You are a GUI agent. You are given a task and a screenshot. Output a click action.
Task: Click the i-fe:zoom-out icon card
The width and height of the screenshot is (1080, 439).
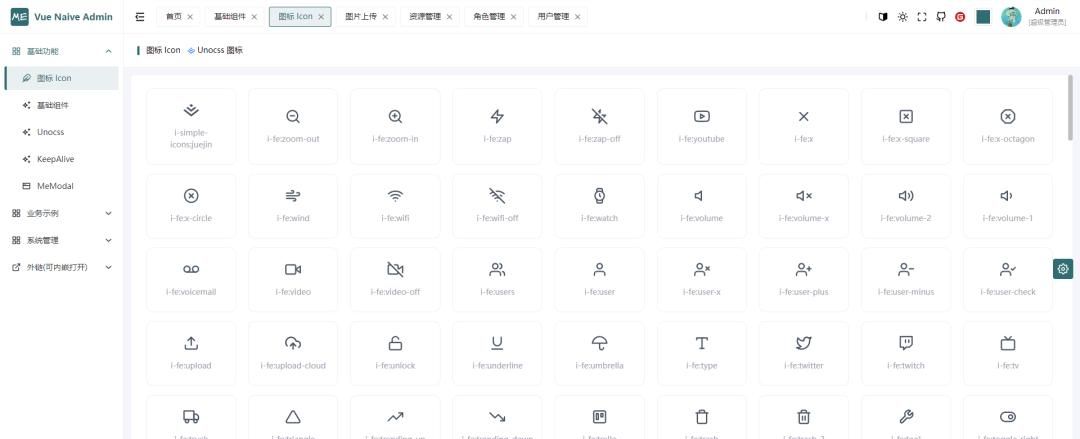[293, 126]
